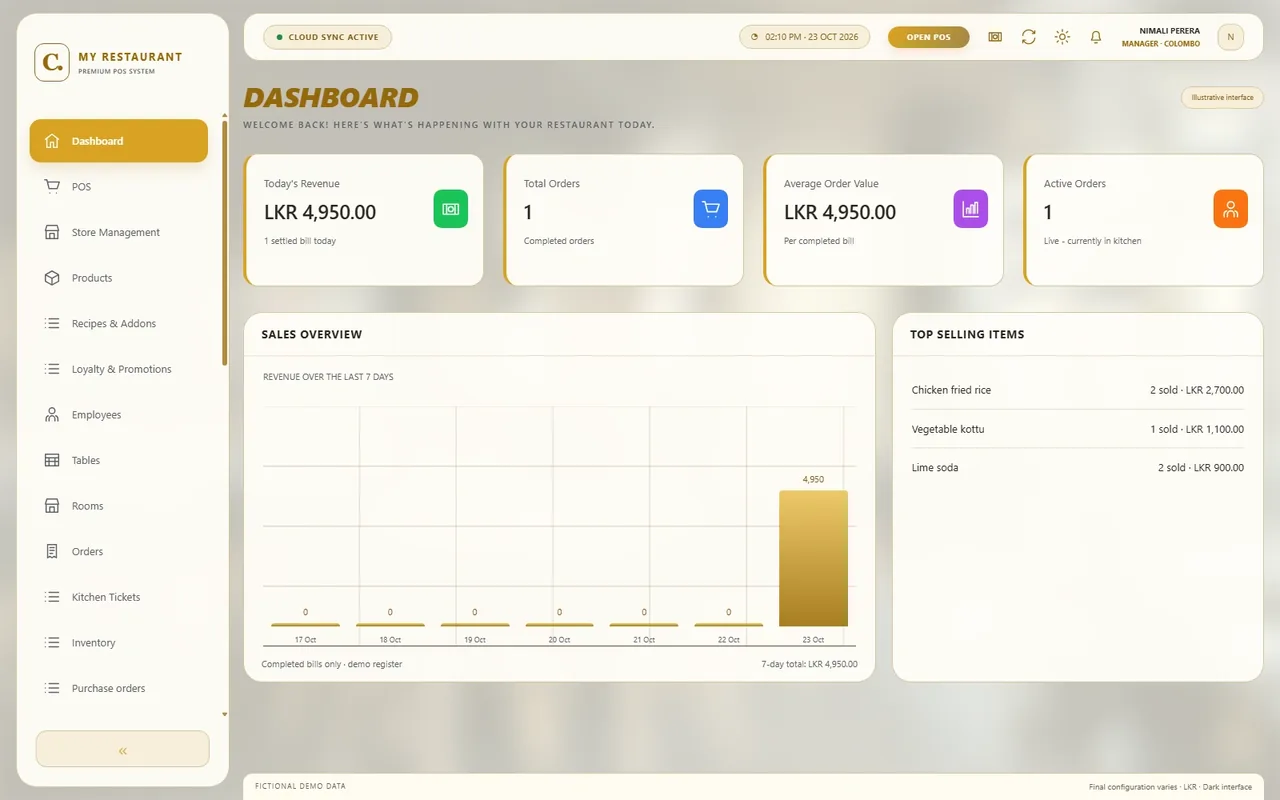Open the Products section

click(x=119, y=278)
